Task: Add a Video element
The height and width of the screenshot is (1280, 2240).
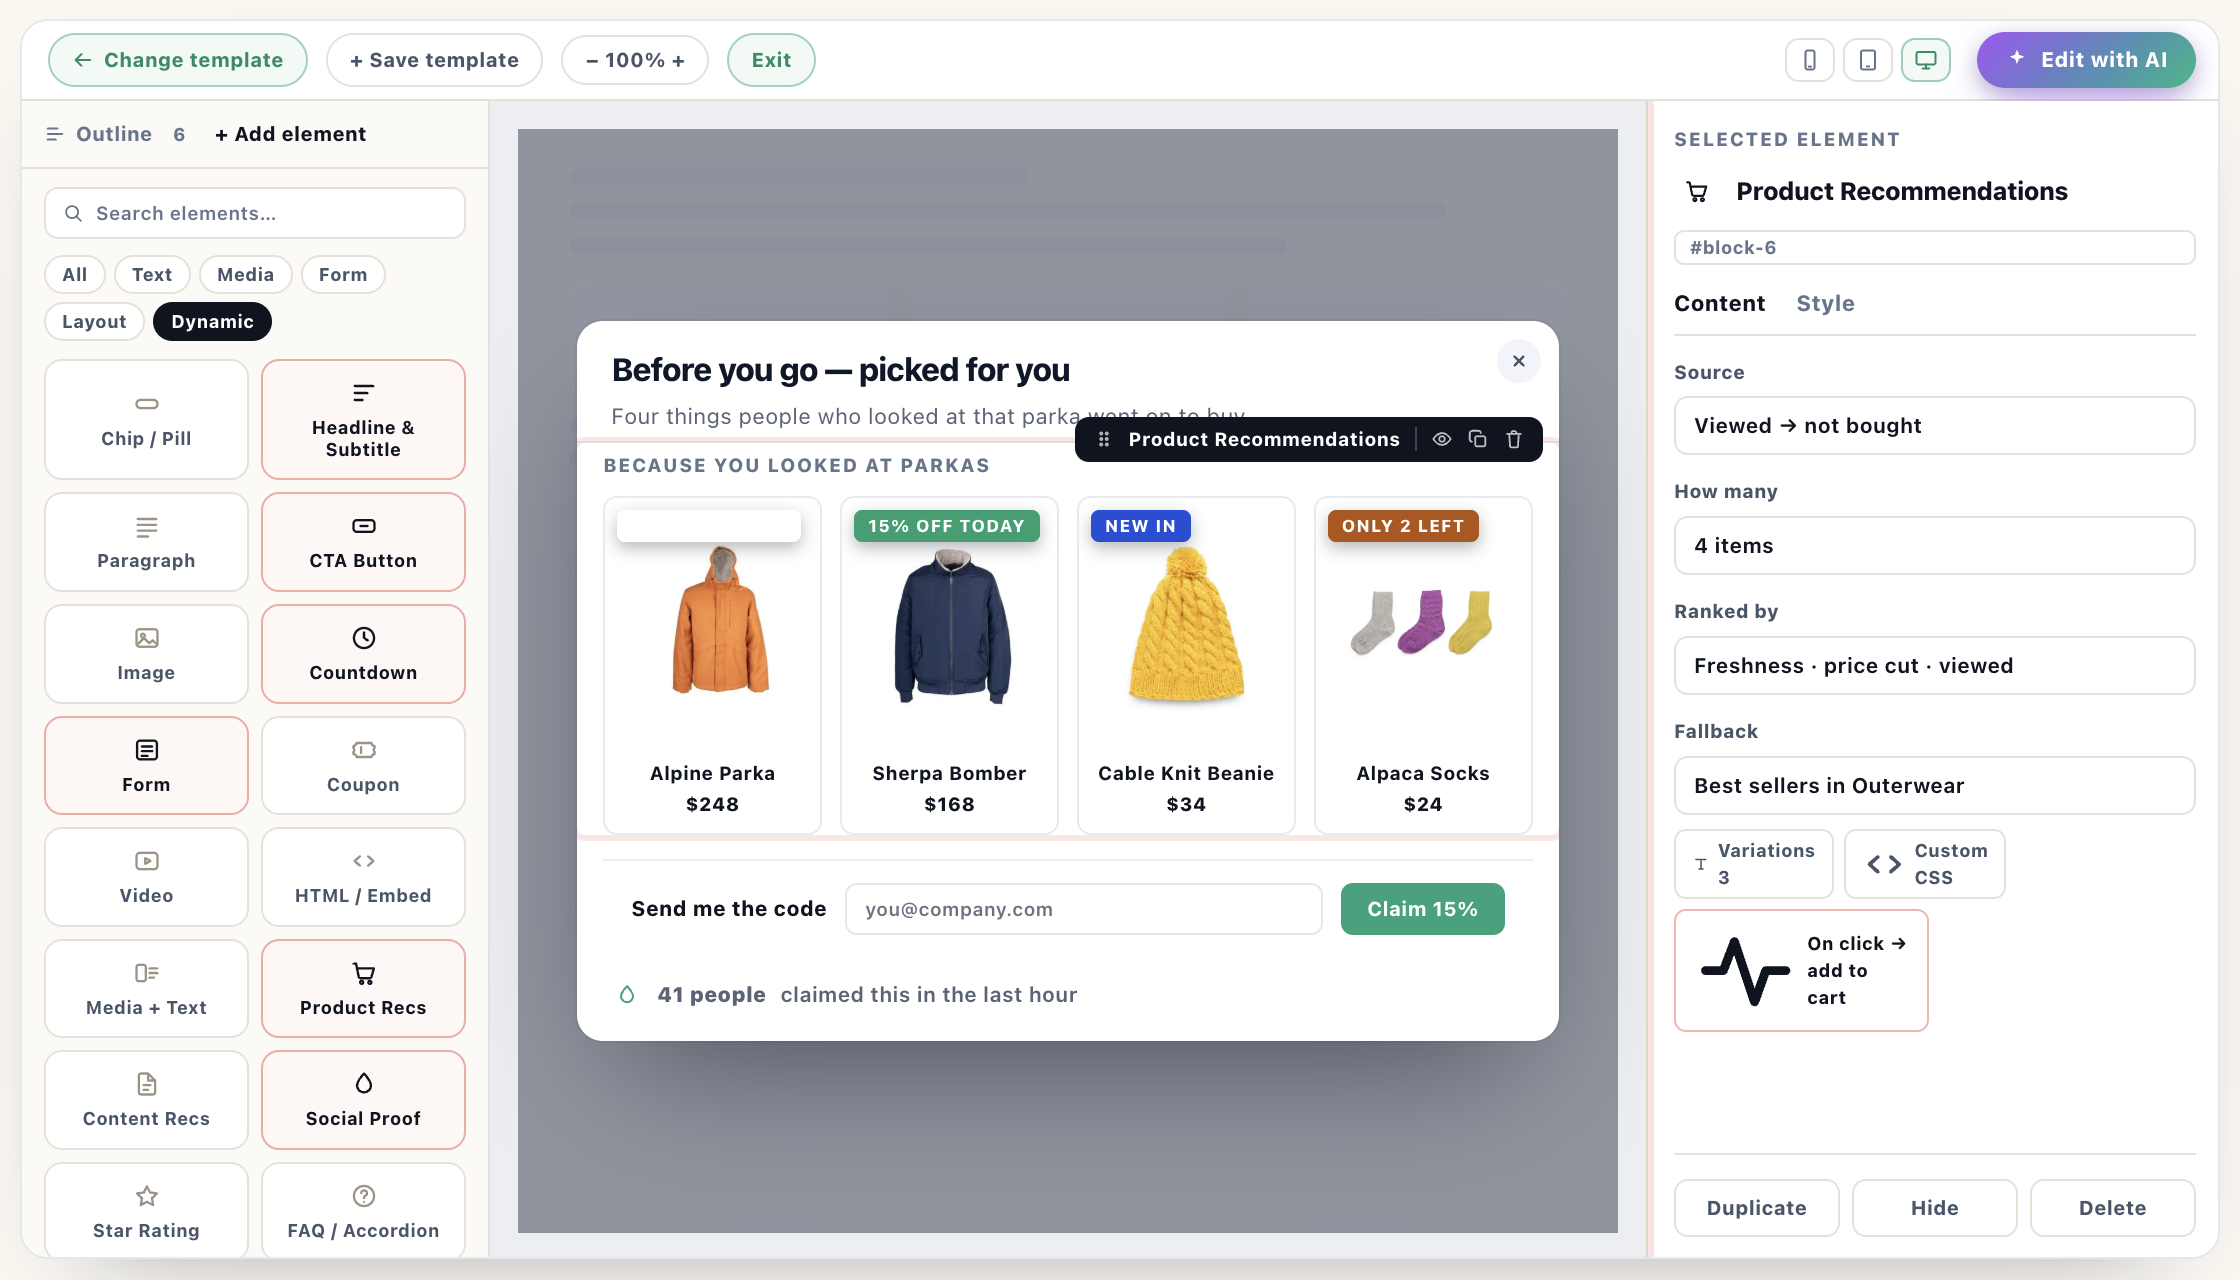Action: tap(146, 877)
